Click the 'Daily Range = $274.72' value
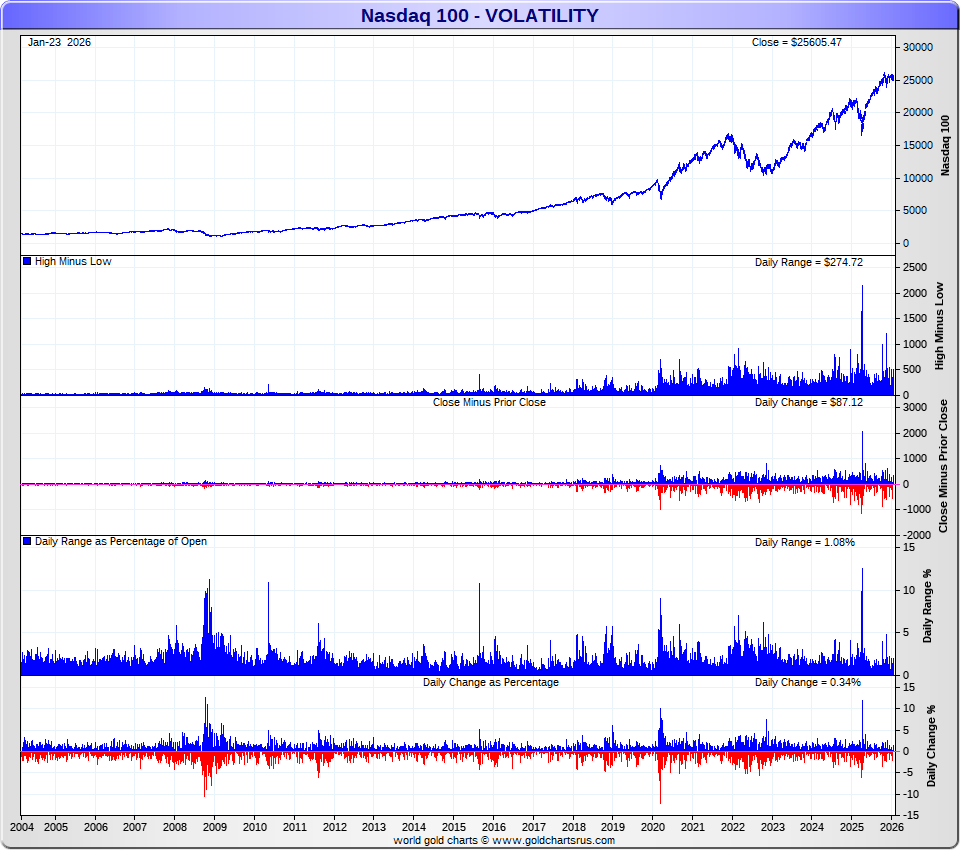960x850 pixels. pyautogui.click(x=808, y=262)
